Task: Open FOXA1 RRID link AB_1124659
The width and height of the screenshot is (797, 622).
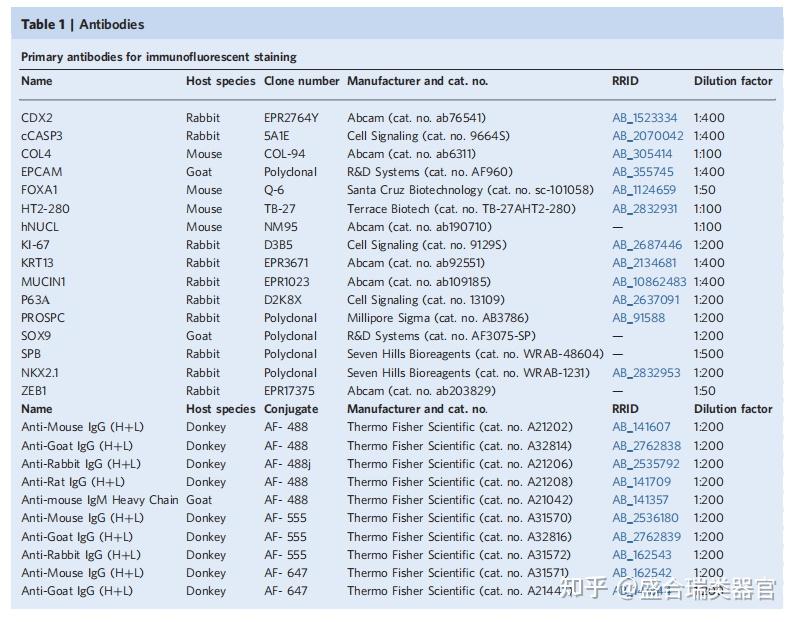Action: click(644, 190)
